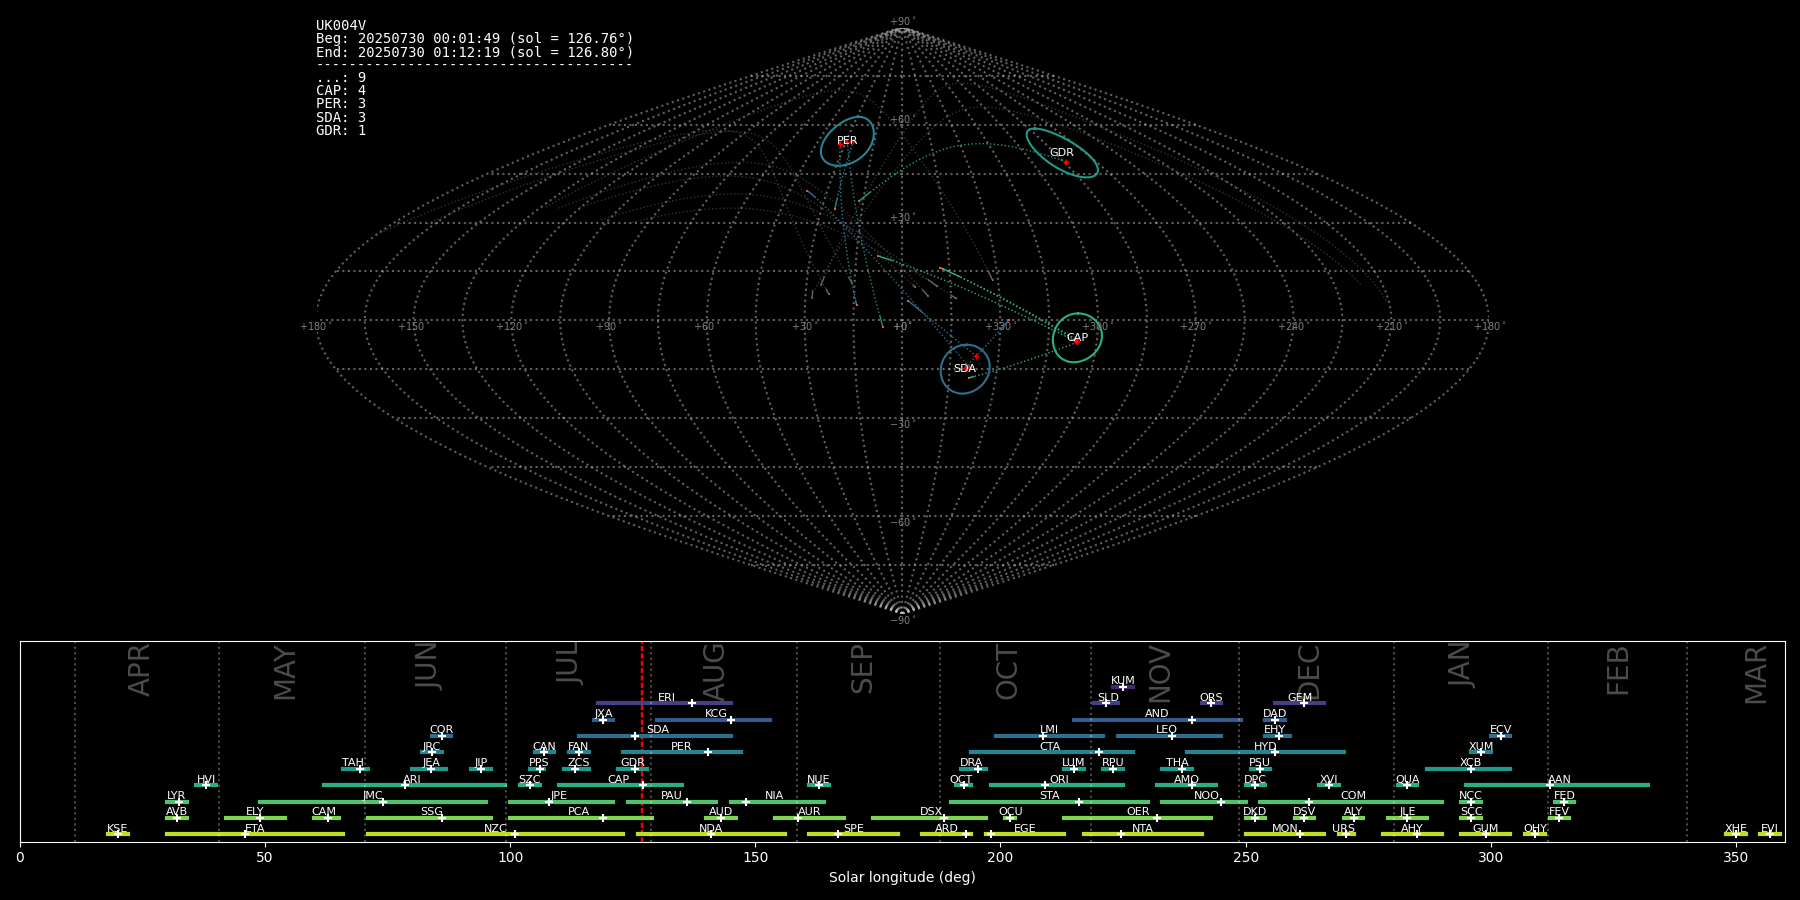Screen dimensions: 1800x900
Task: Click the APR month label on timeline
Action: tap(140, 670)
